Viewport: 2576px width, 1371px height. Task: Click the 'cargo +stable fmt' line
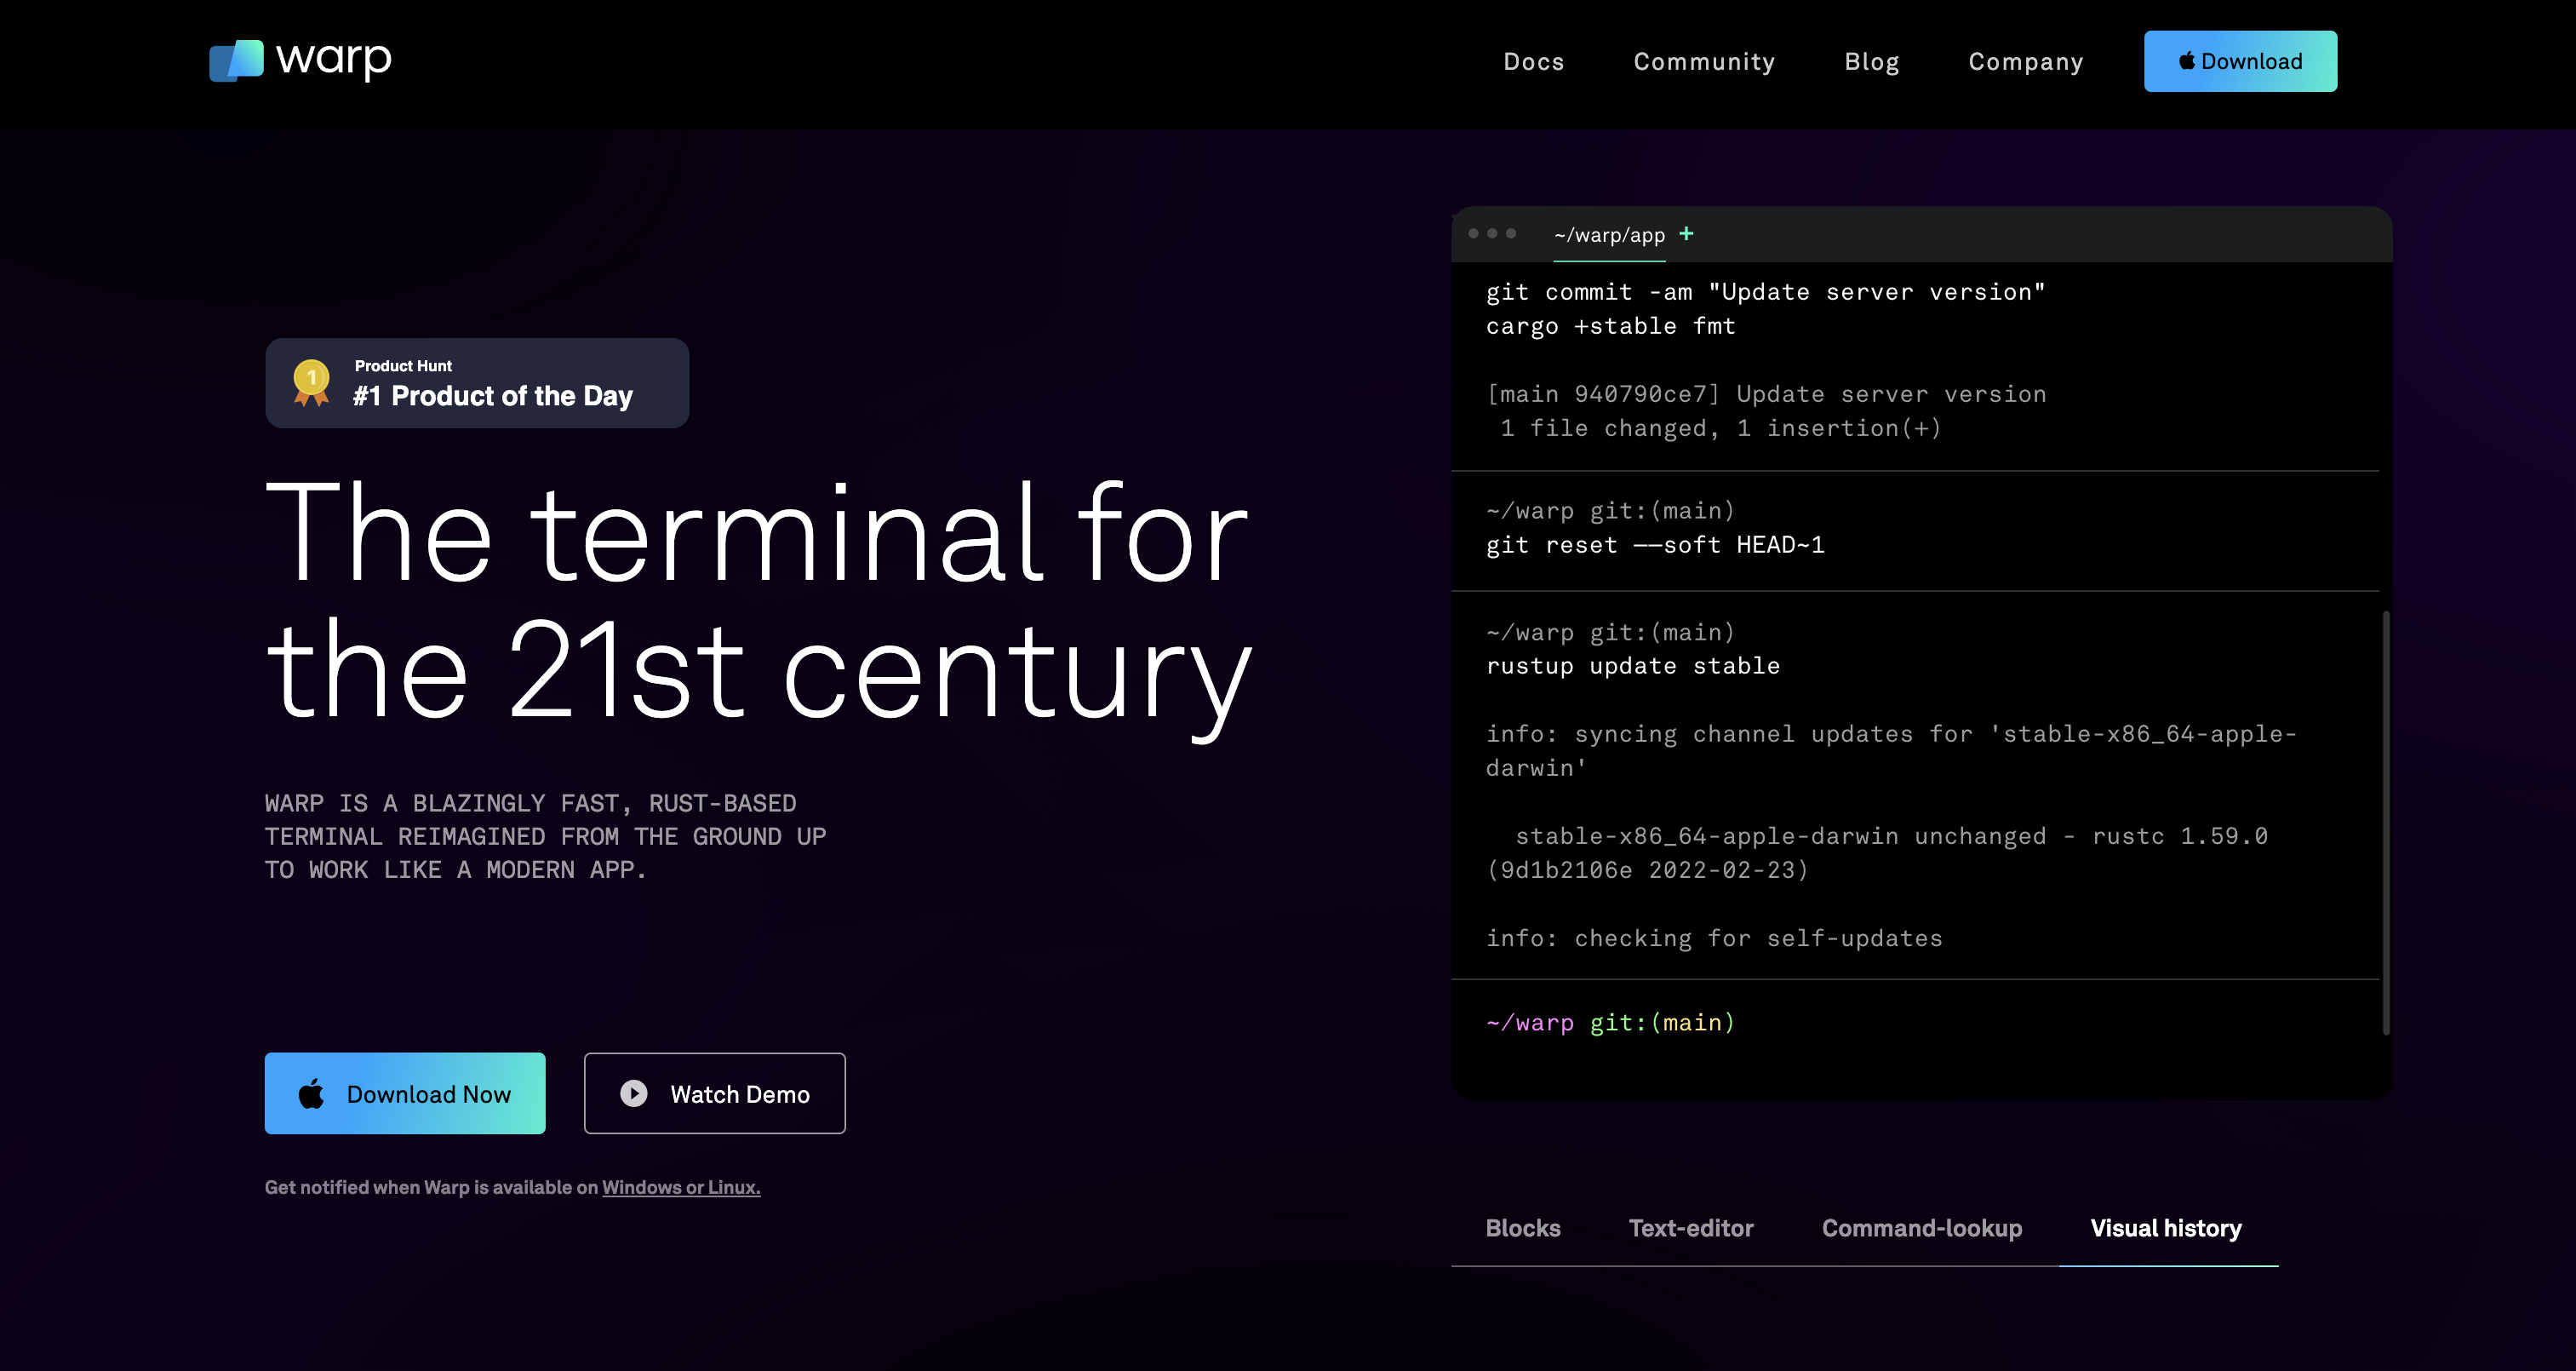1610,326
